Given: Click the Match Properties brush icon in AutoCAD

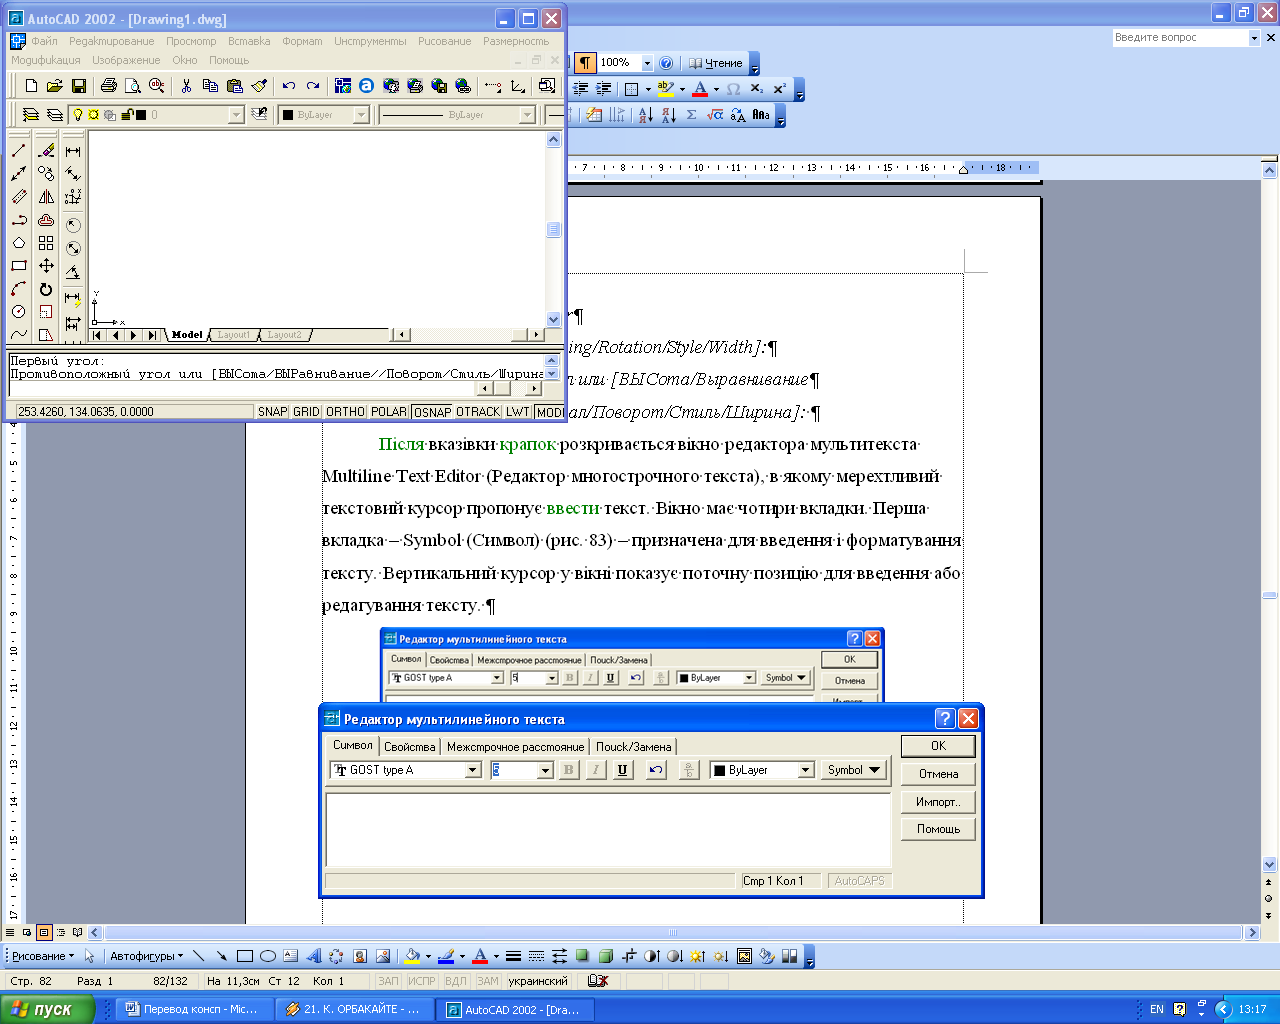Looking at the screenshot, I should (x=259, y=86).
